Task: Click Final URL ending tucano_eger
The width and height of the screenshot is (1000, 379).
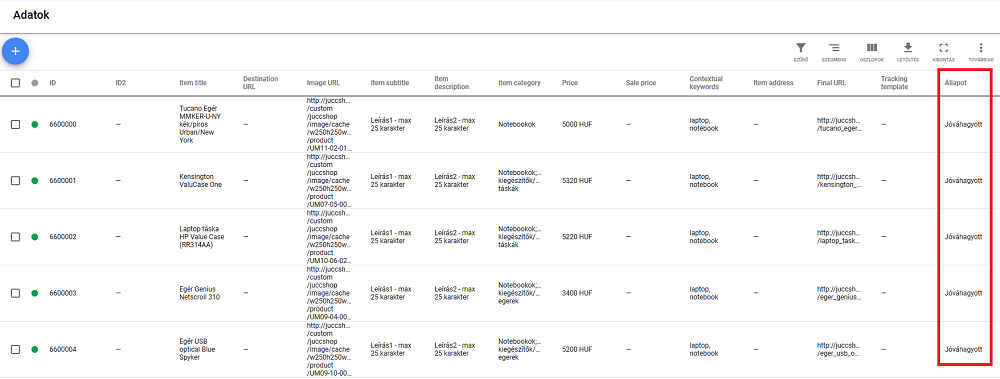Action: [x=839, y=124]
